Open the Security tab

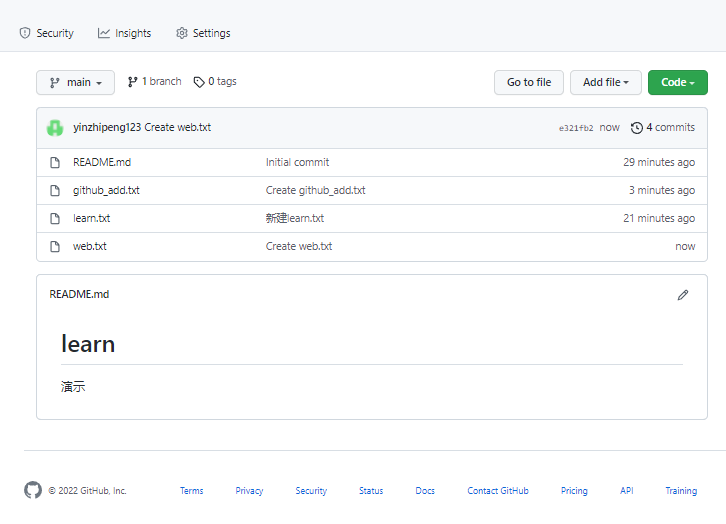pos(46,33)
